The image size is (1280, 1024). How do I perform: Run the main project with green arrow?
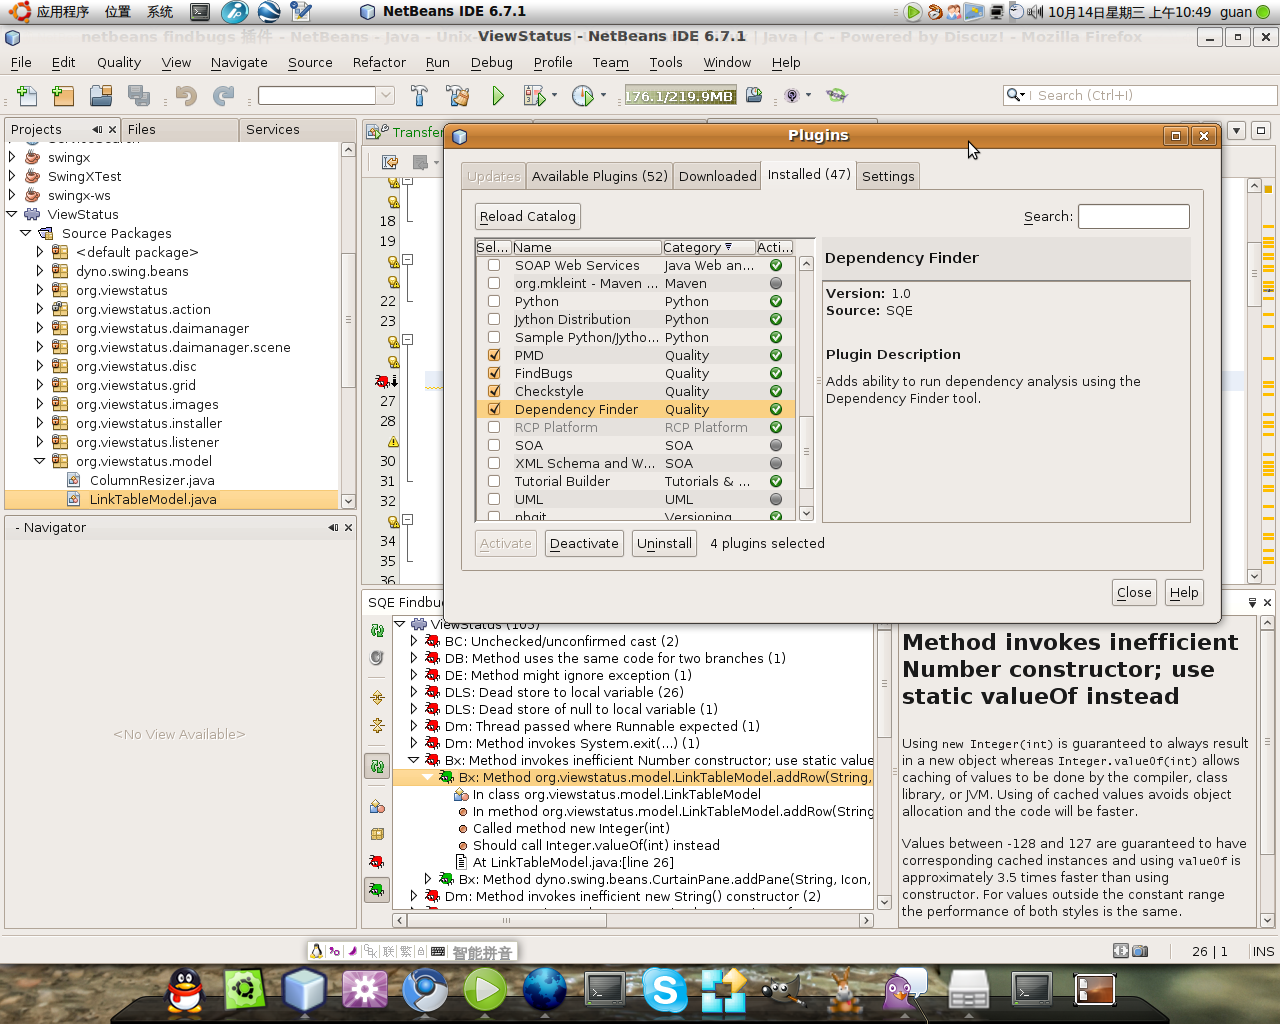pyautogui.click(x=498, y=95)
